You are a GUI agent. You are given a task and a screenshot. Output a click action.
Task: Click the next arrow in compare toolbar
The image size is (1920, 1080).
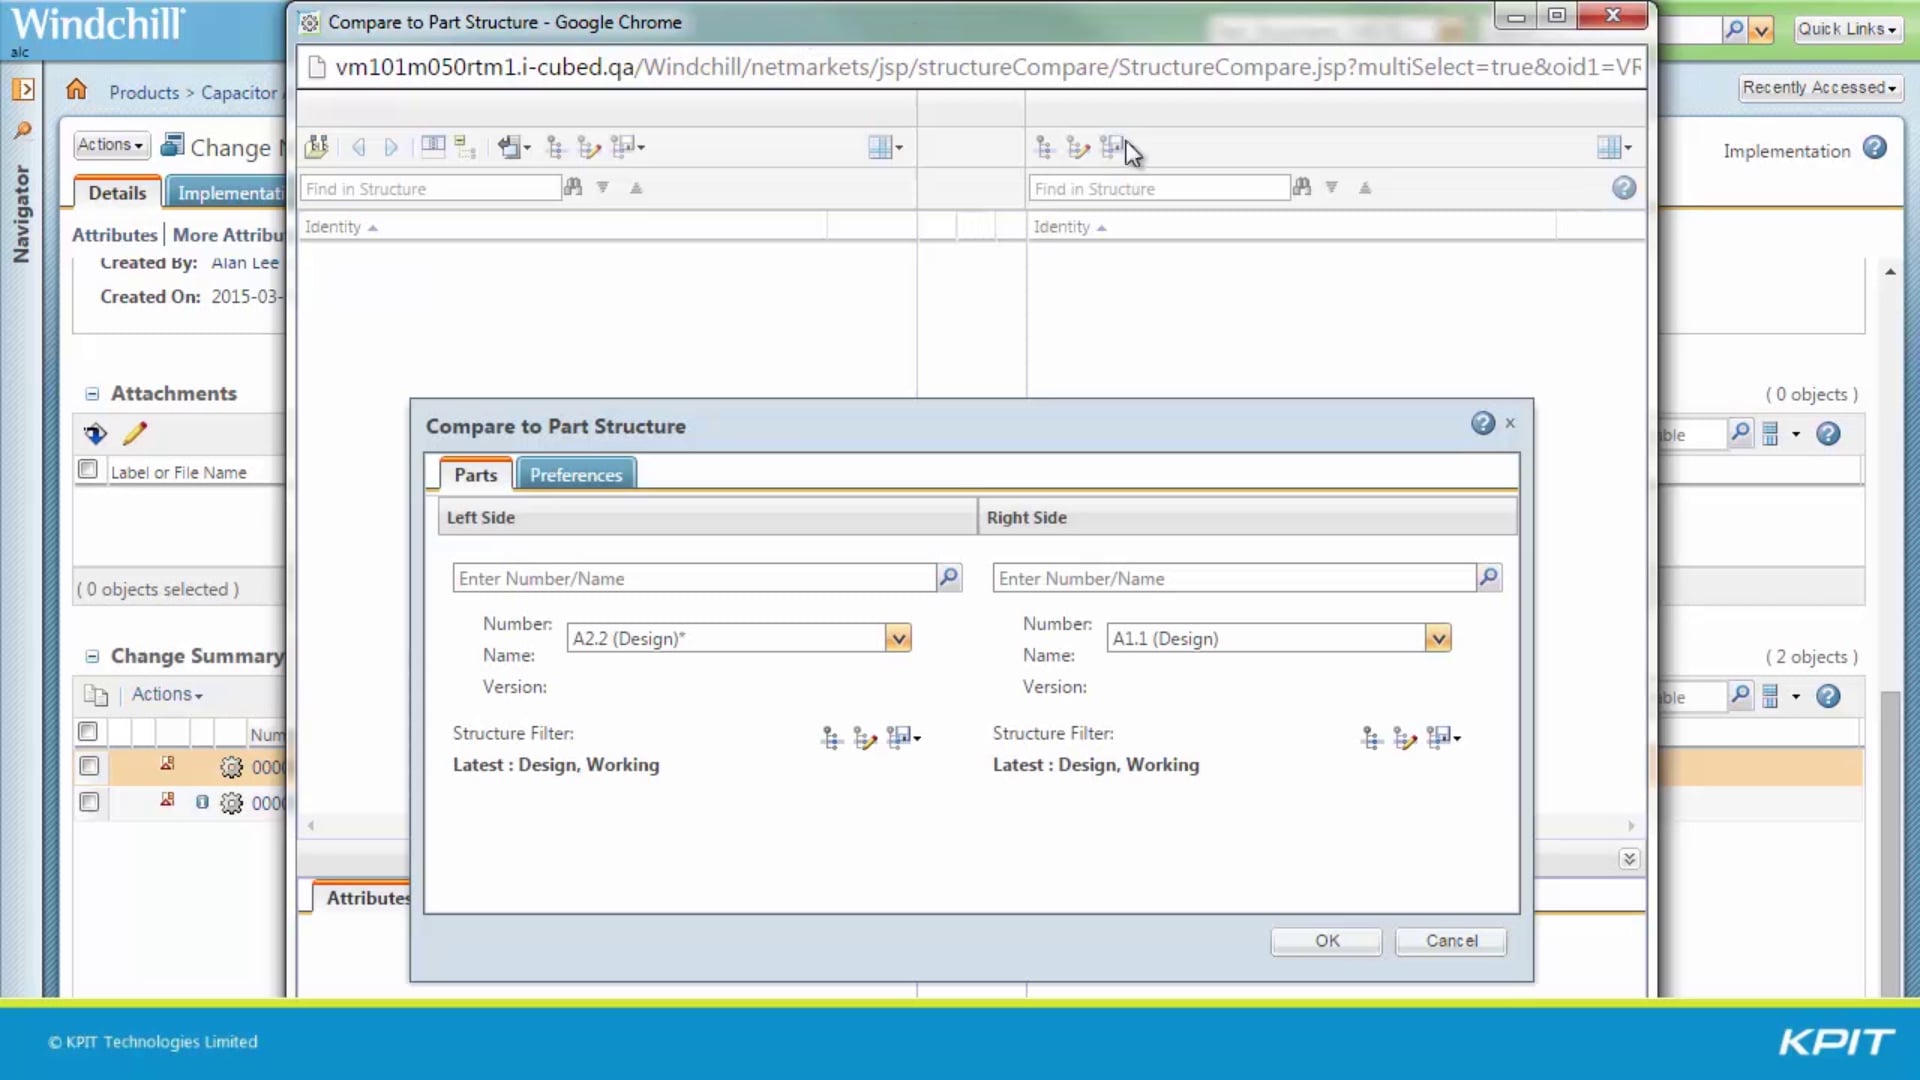pyautogui.click(x=391, y=148)
